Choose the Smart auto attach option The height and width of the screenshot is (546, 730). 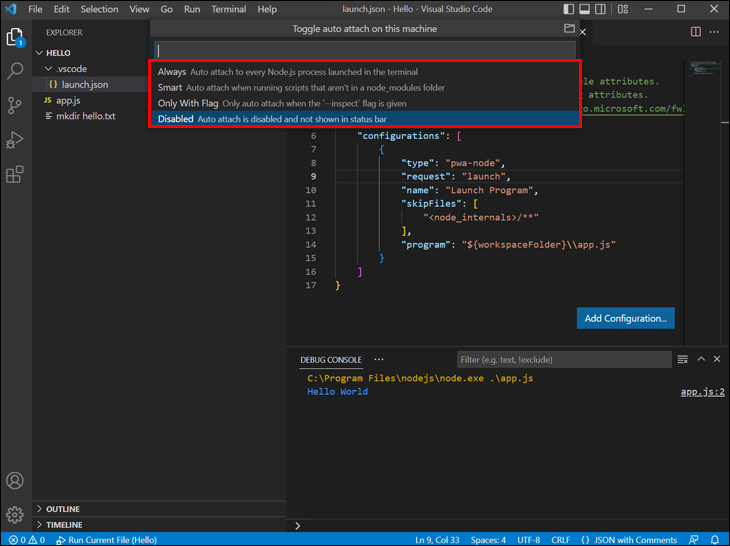[170, 88]
